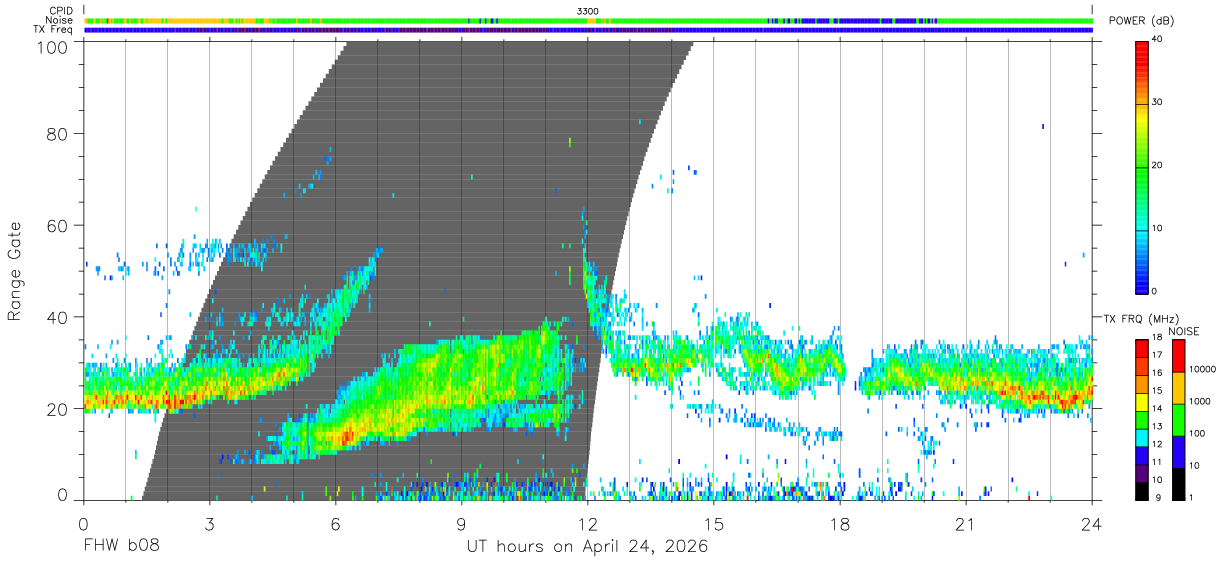Click the UT hours on April 24, 2026 title

(587, 547)
